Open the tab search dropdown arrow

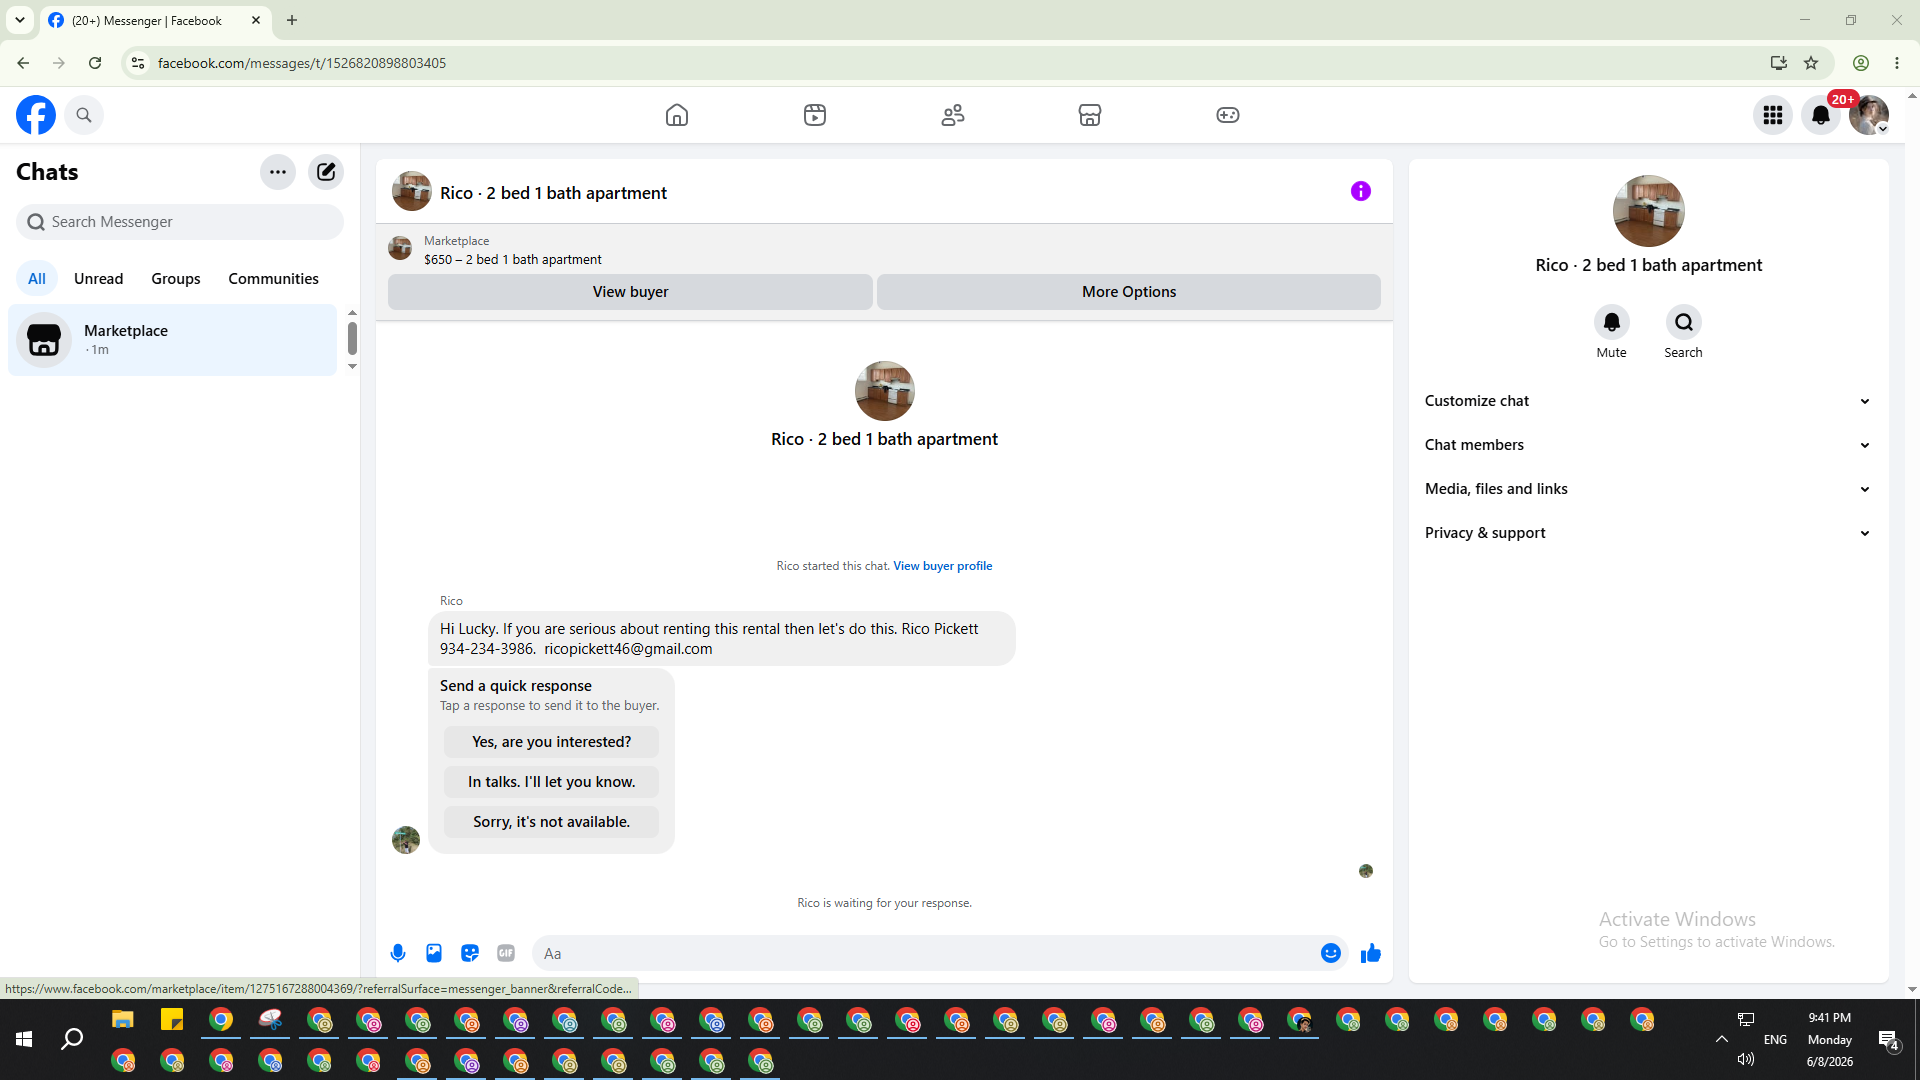(x=20, y=20)
